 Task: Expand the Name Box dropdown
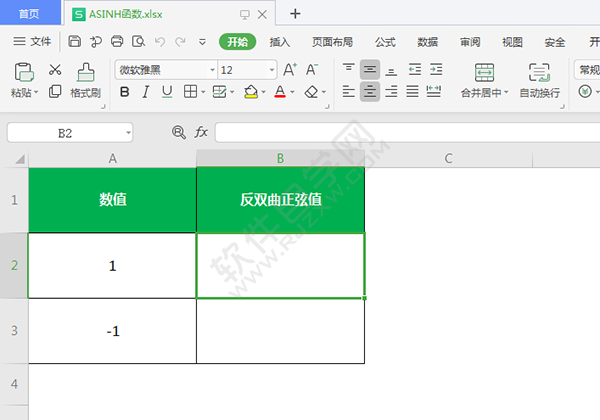[x=128, y=133]
